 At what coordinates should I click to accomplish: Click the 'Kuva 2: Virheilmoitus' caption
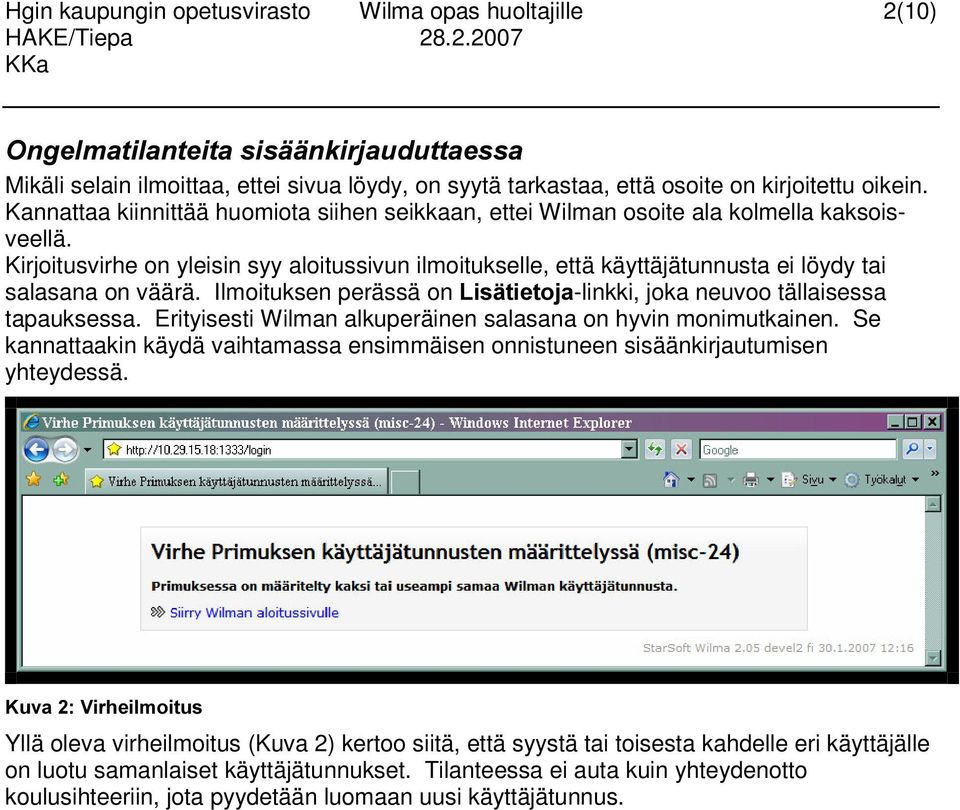pos(103,707)
